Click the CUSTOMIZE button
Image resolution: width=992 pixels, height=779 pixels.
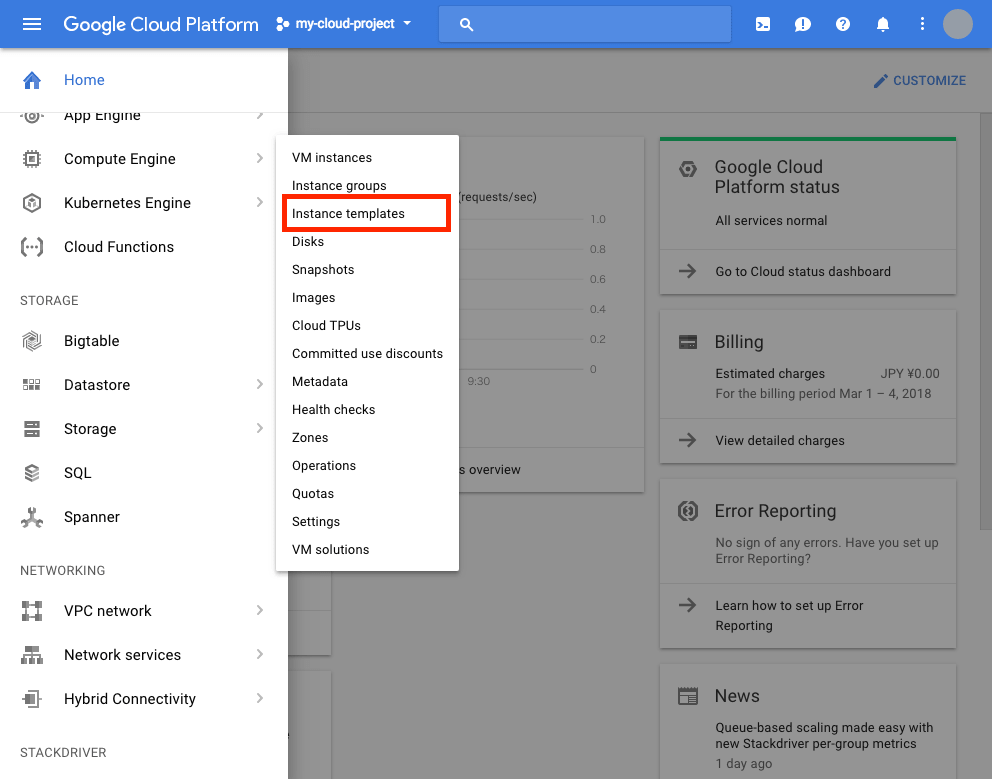pos(919,80)
